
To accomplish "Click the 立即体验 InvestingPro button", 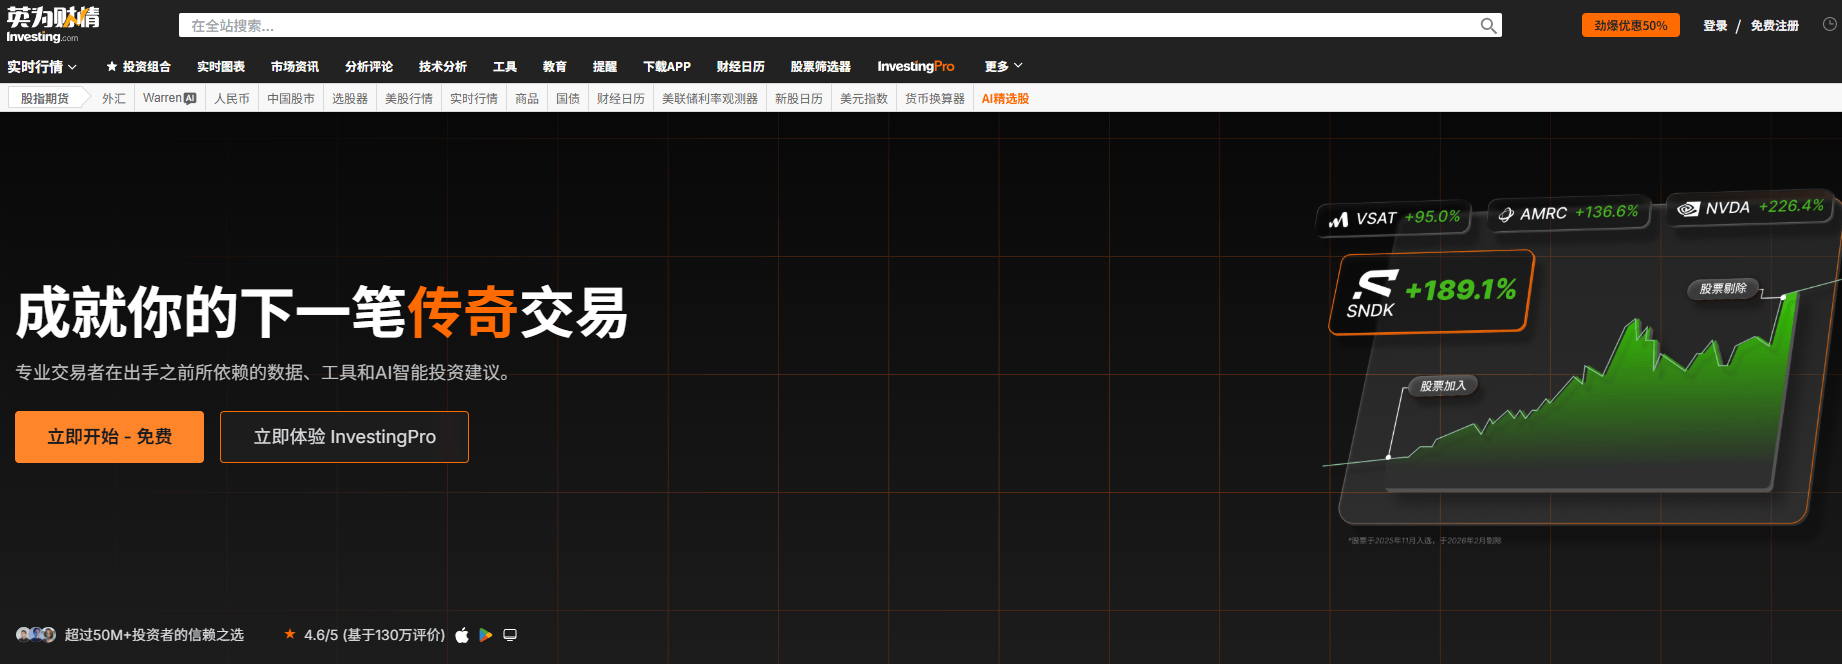I will pyautogui.click(x=344, y=437).
